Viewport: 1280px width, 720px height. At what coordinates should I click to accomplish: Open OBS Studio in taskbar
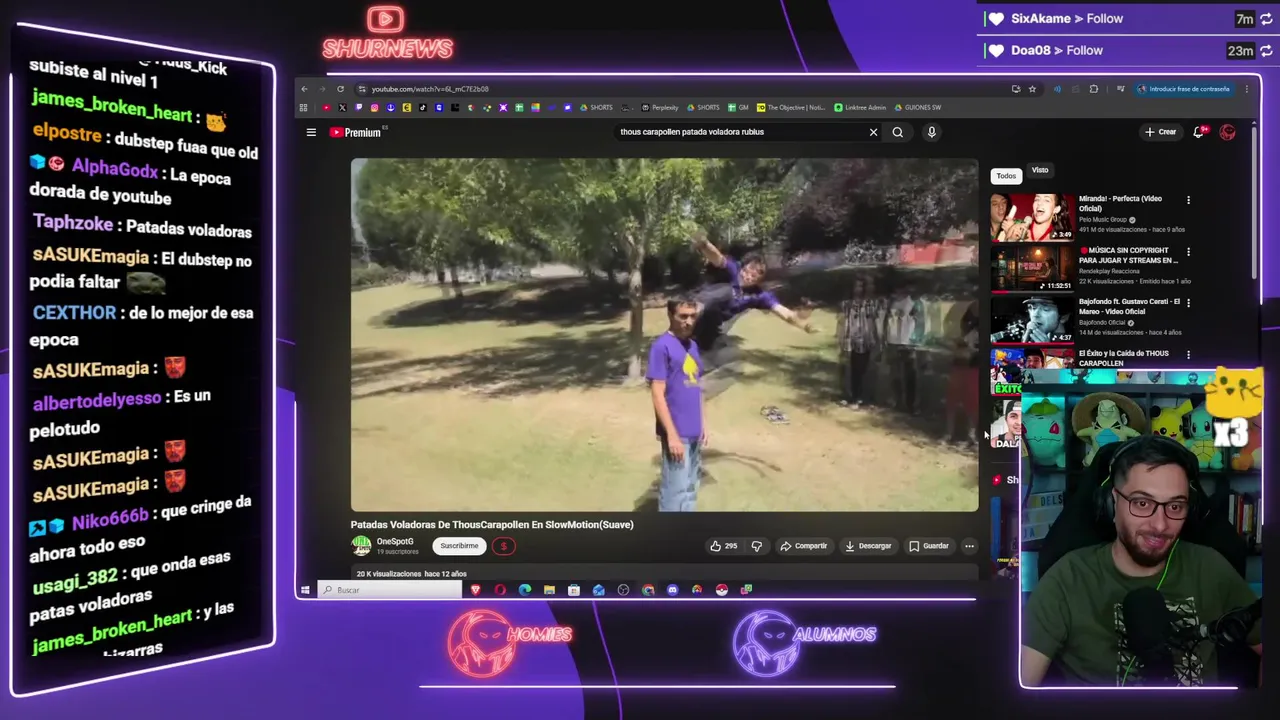pyautogui.click(x=623, y=590)
